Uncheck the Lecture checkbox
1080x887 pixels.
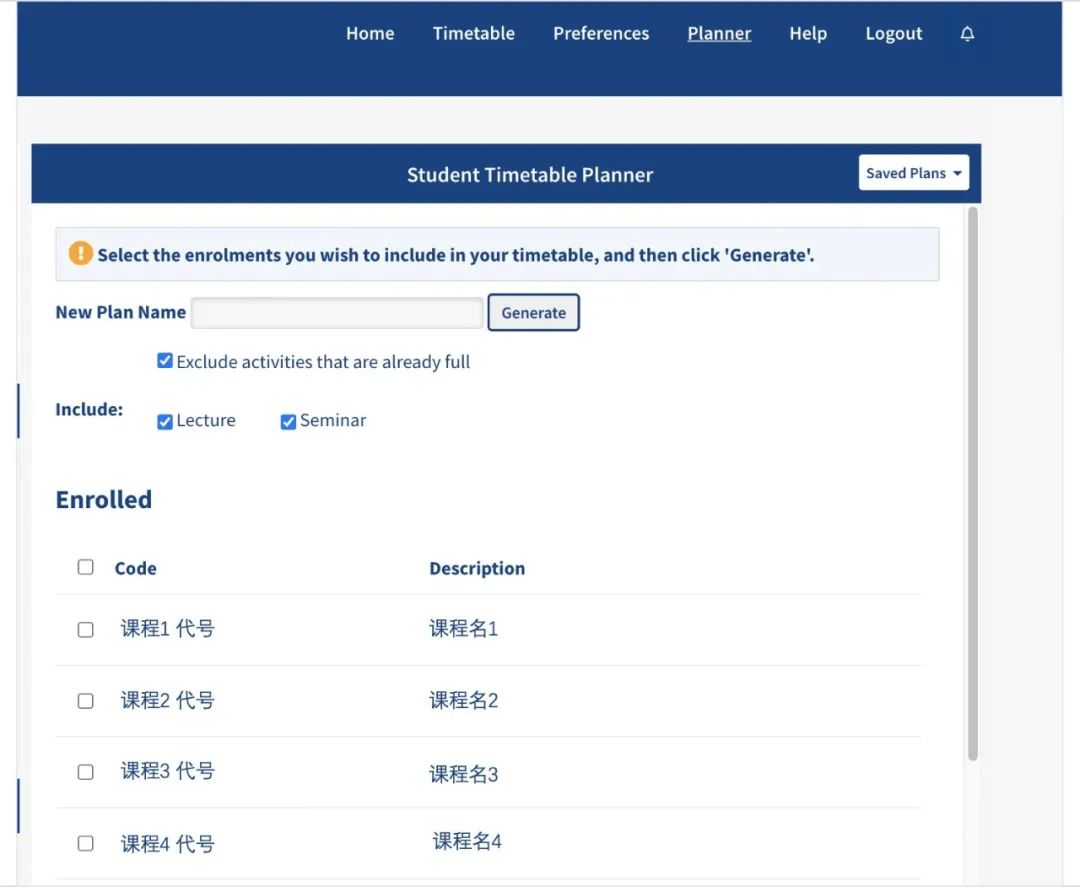pyautogui.click(x=165, y=421)
